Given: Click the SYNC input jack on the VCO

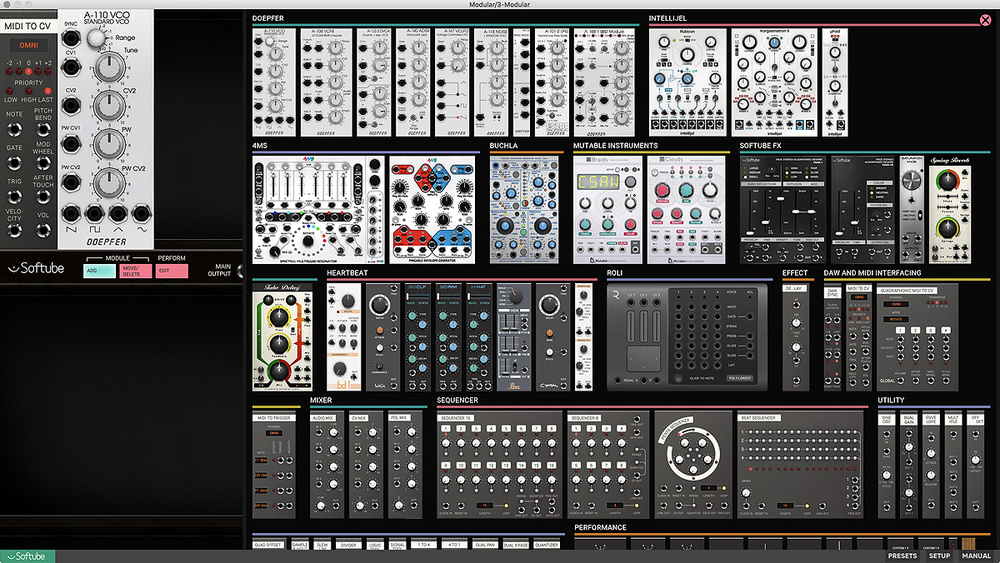Looking at the screenshot, I should point(71,38).
